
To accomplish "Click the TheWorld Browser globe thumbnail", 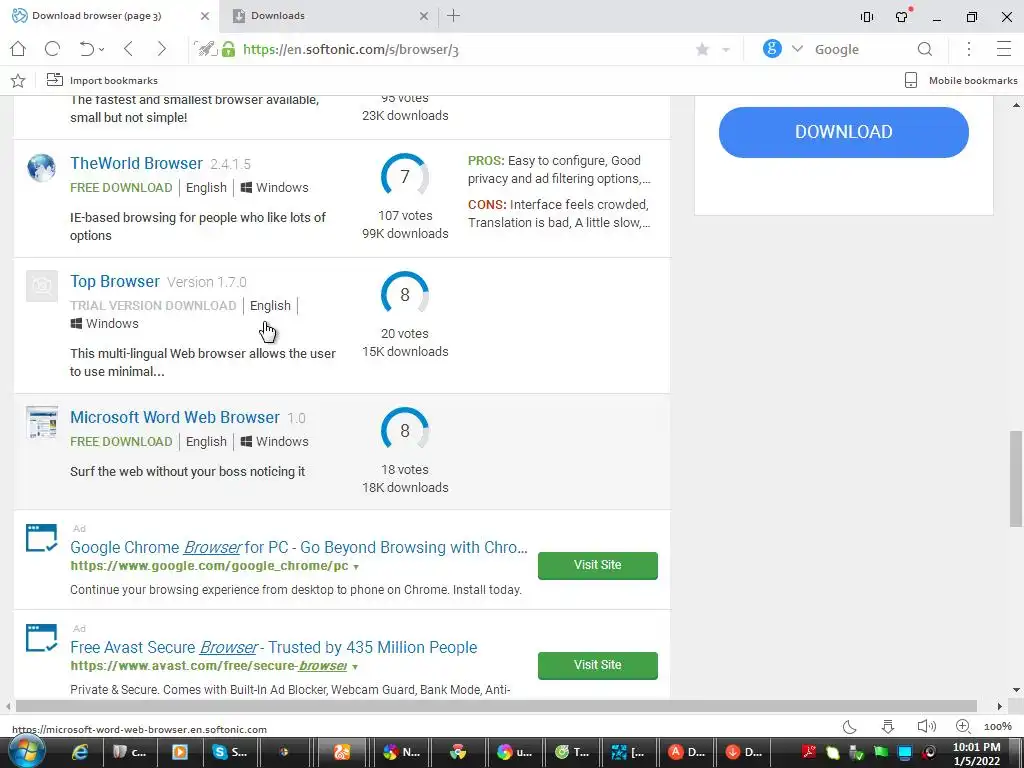I will tap(41, 168).
